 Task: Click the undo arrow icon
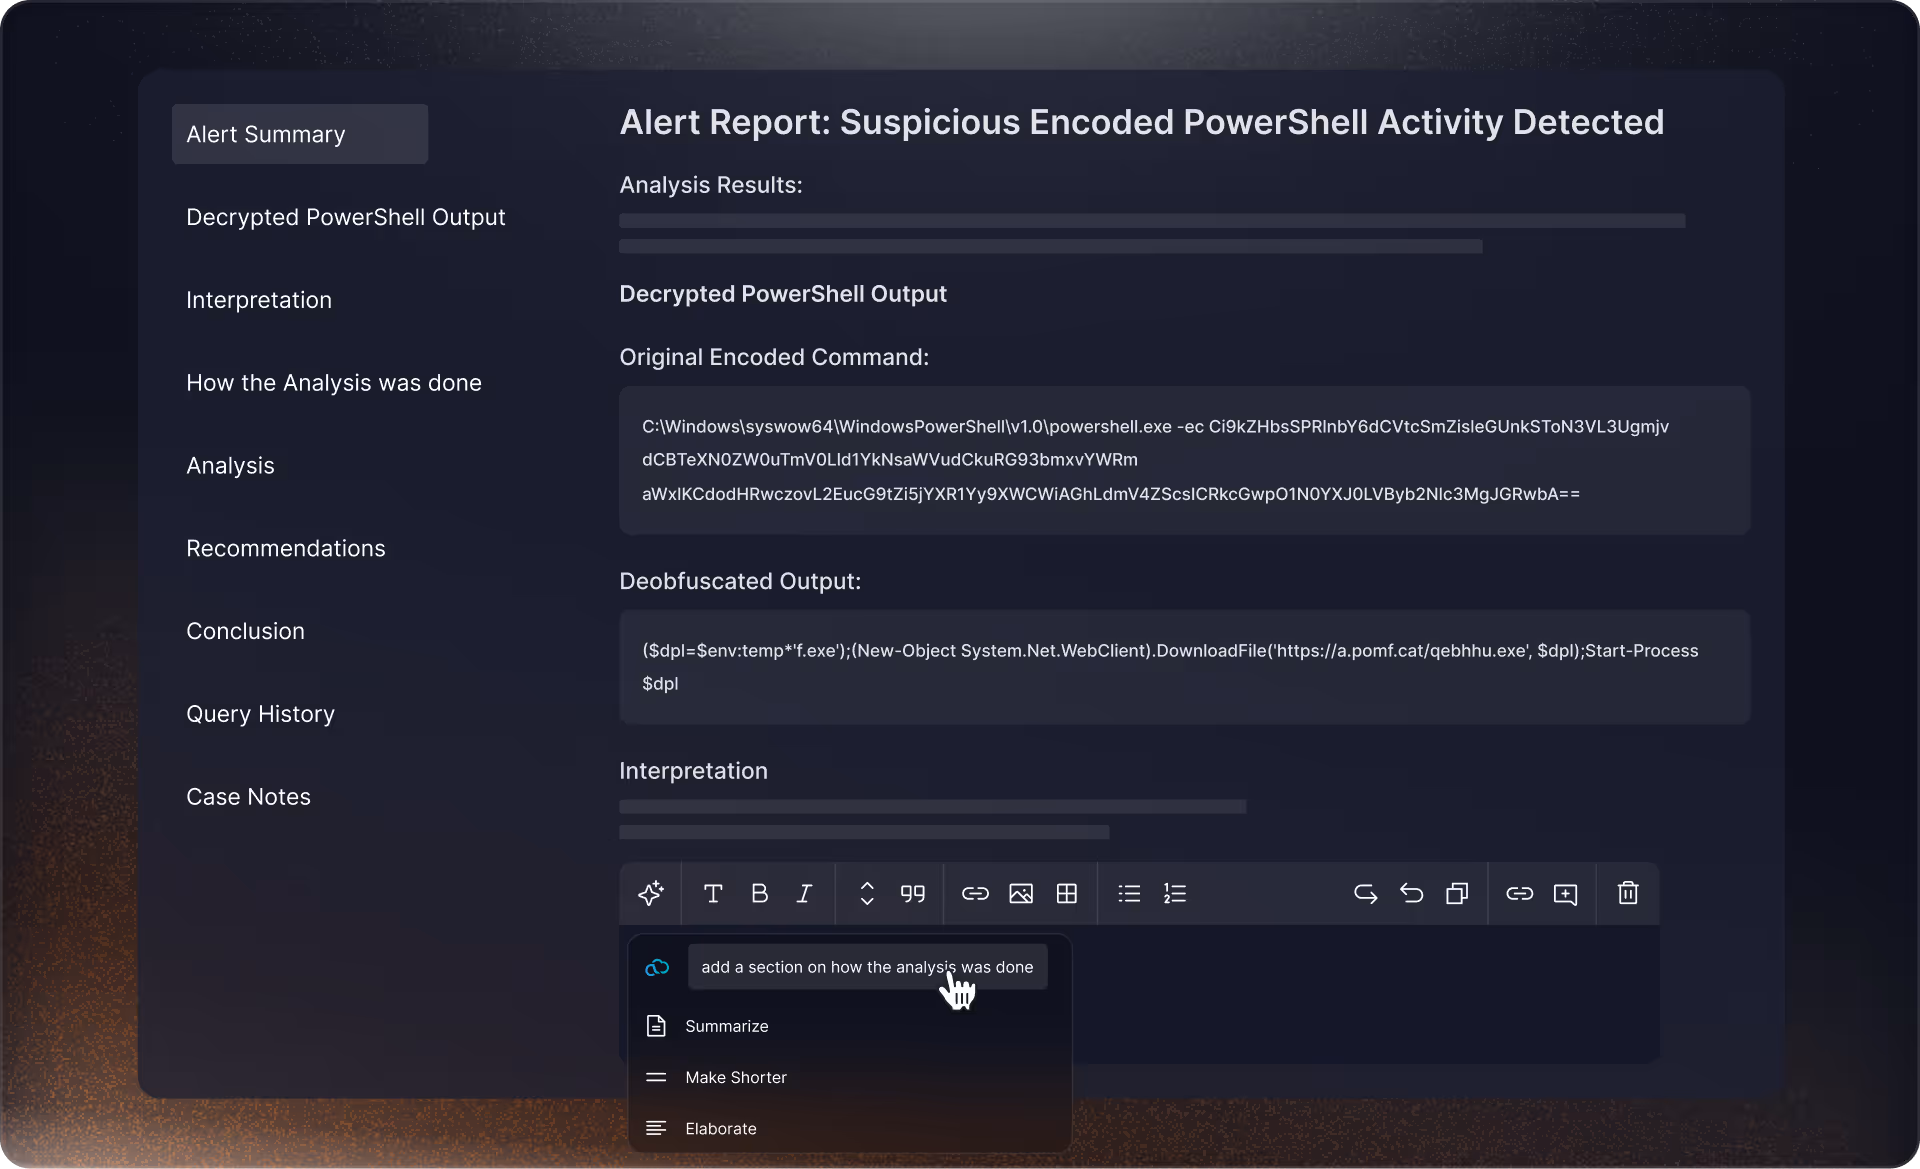[1411, 893]
